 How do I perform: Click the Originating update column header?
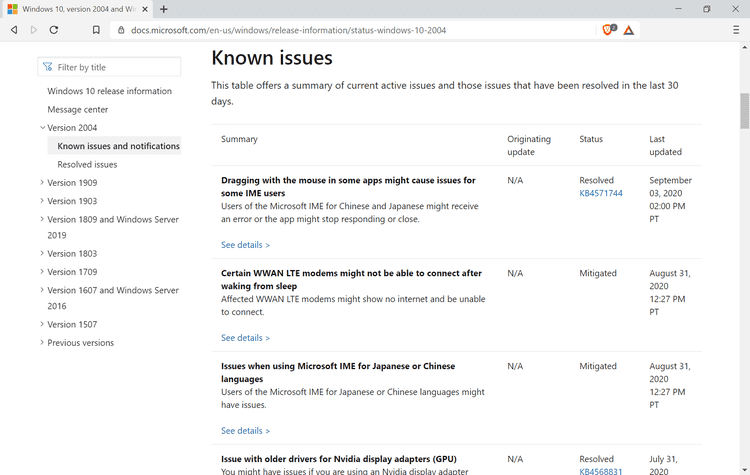pyautogui.click(x=529, y=145)
